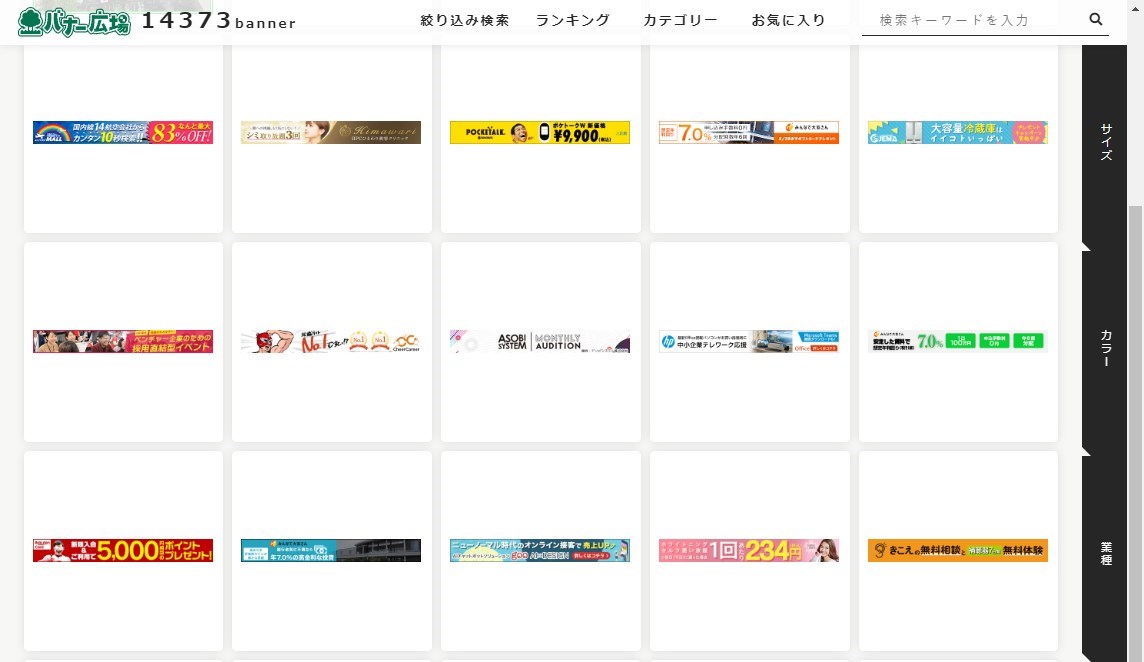Open 絞り込み検索 menu
Screen dimensions: 1144x662
point(465,20)
